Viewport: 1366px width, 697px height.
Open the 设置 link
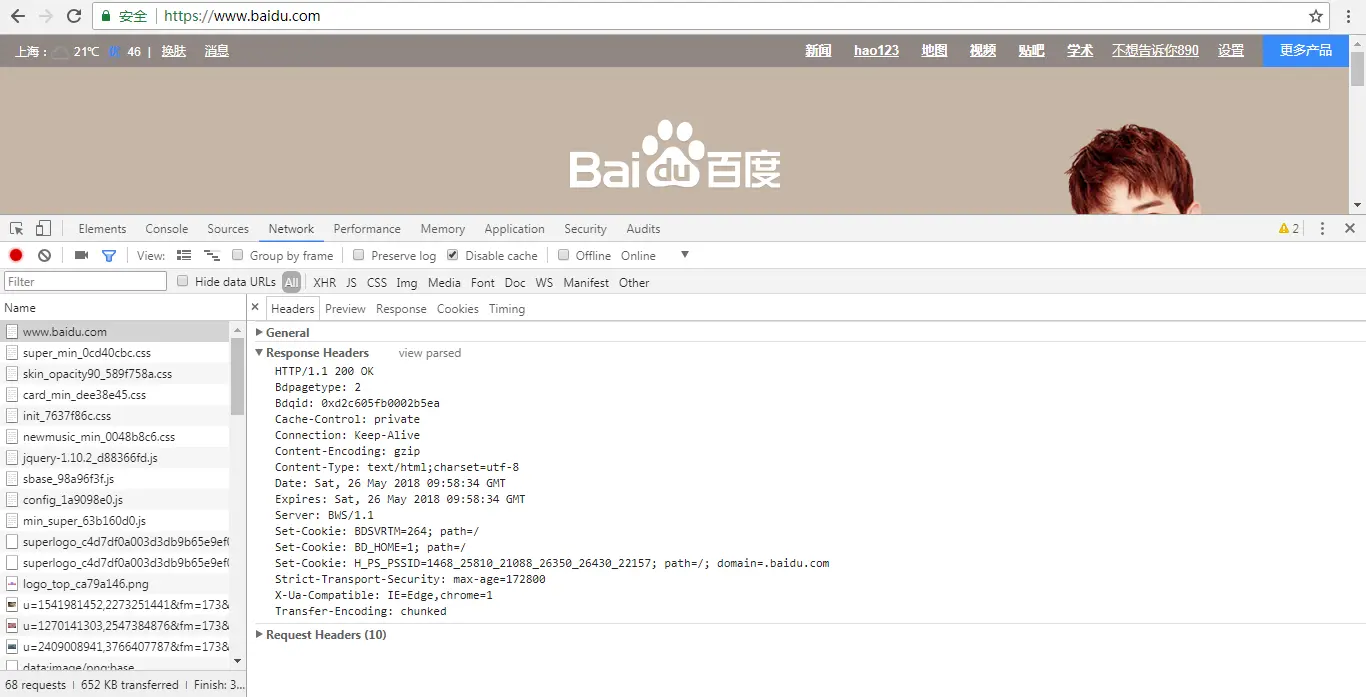click(1231, 50)
